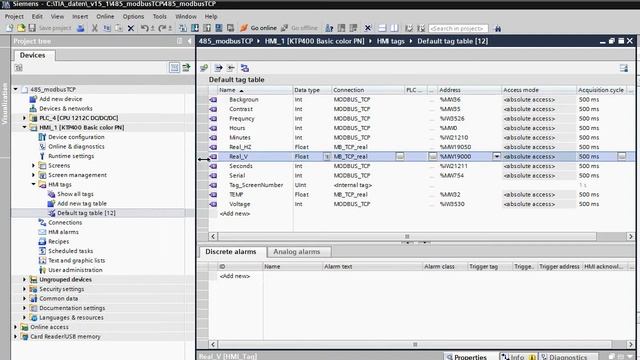Screen dimensions: 640x360
Task: Collapse the 485_modbusTCP project node
Action: pyautogui.click(x=16, y=89)
